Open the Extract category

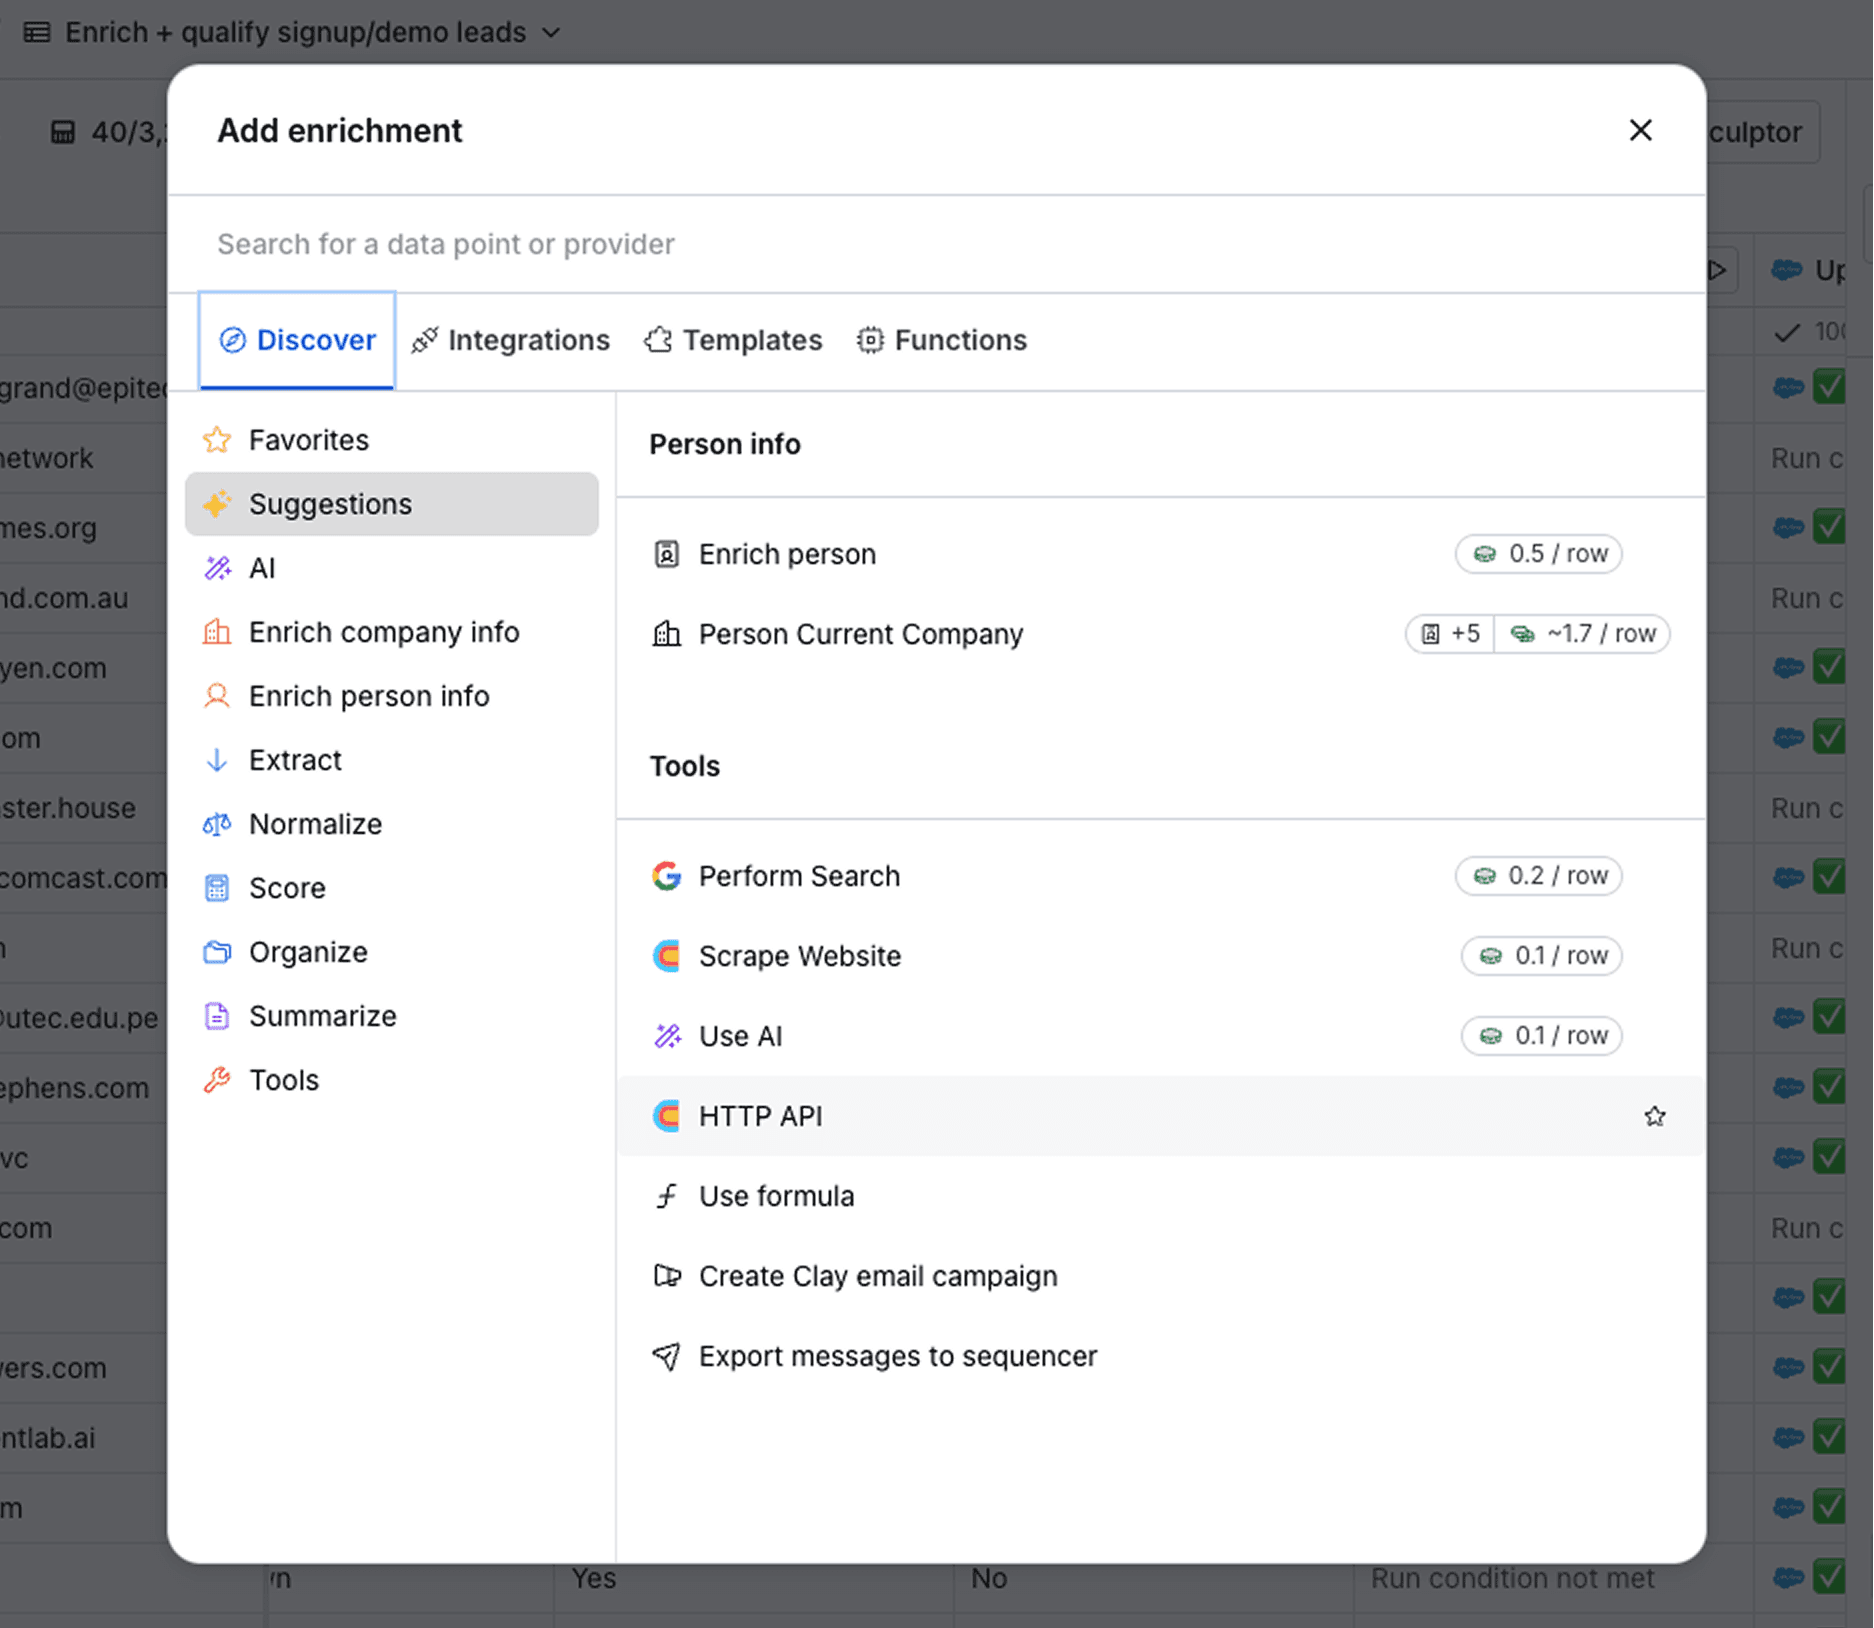[392, 760]
